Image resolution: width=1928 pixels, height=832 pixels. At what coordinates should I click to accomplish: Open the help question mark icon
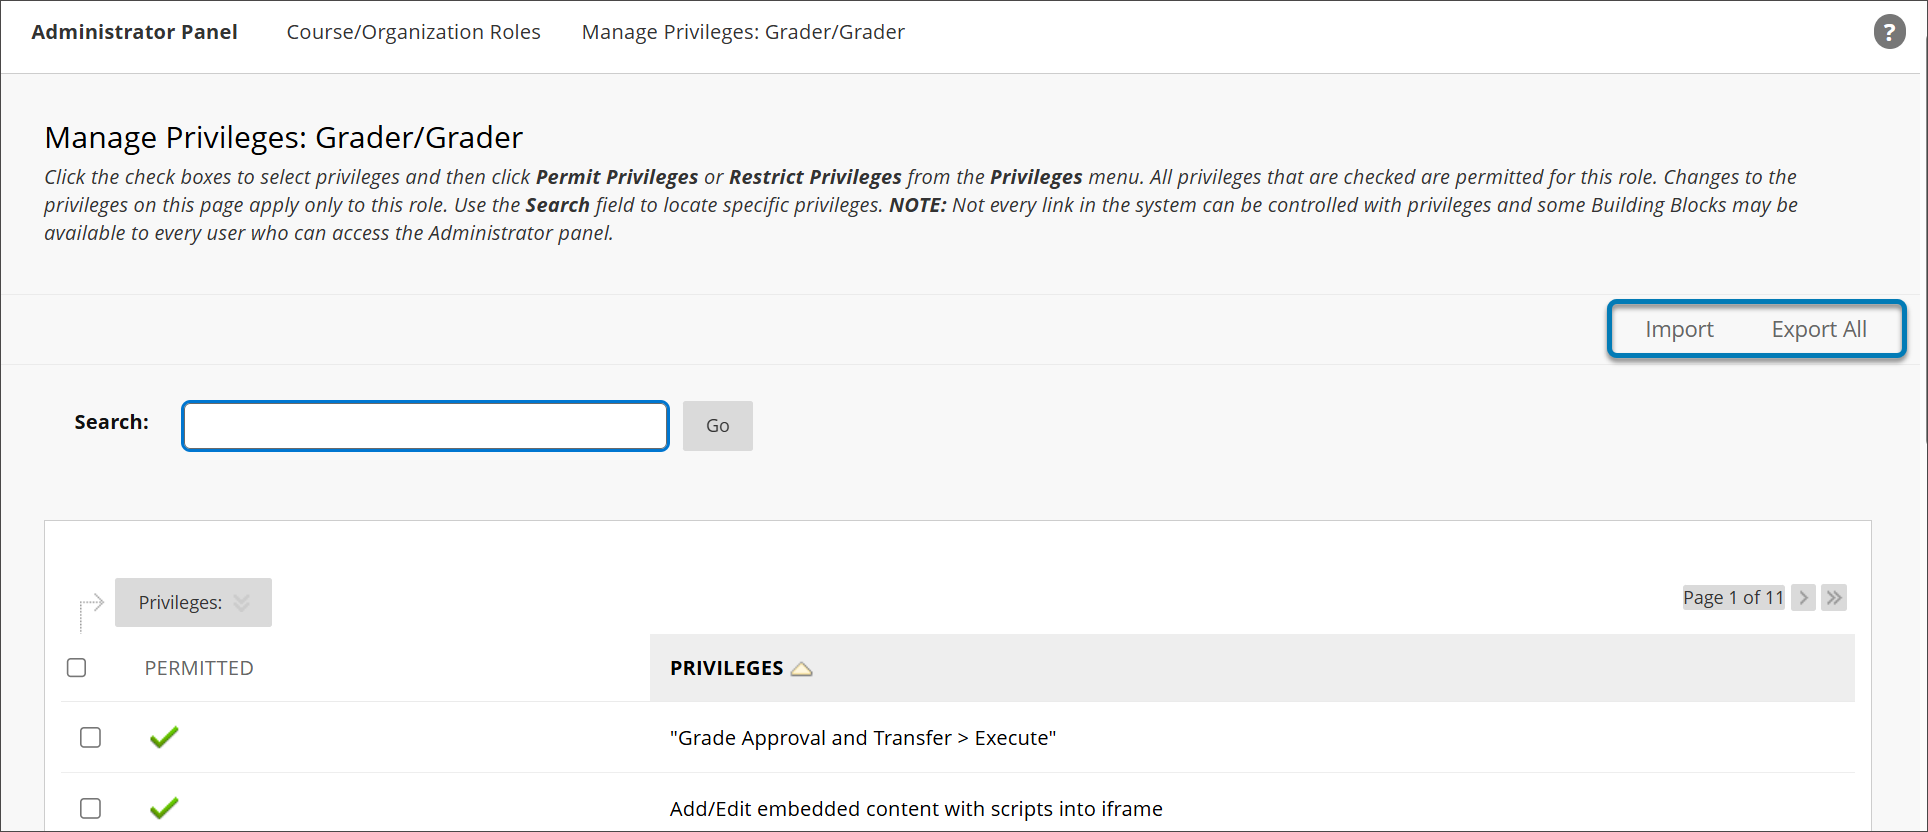click(x=1889, y=31)
